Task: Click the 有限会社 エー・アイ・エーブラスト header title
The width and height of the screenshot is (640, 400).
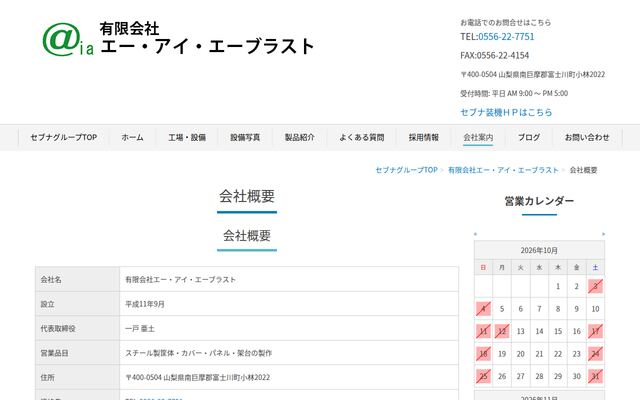Action: pyautogui.click(x=207, y=39)
